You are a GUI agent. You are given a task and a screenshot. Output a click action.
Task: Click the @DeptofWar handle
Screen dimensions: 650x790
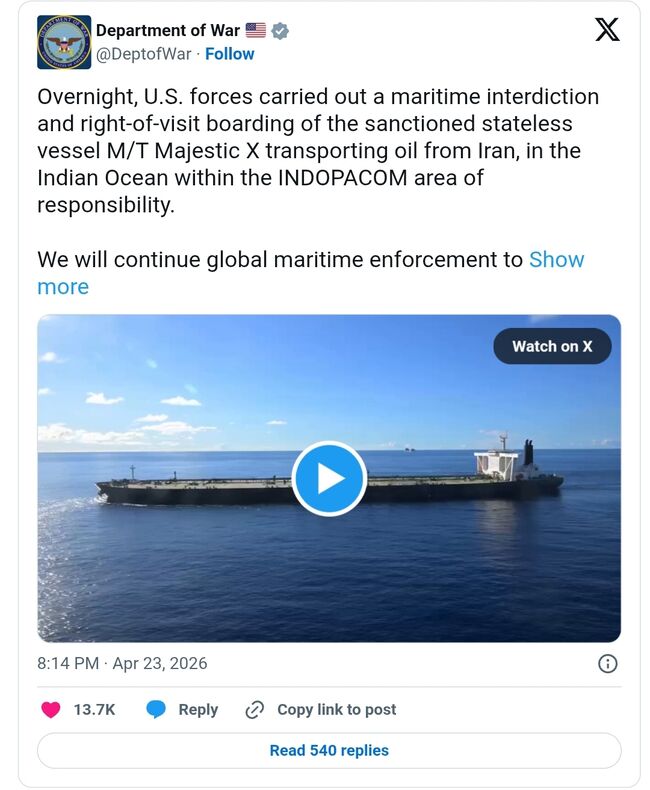pos(143,54)
